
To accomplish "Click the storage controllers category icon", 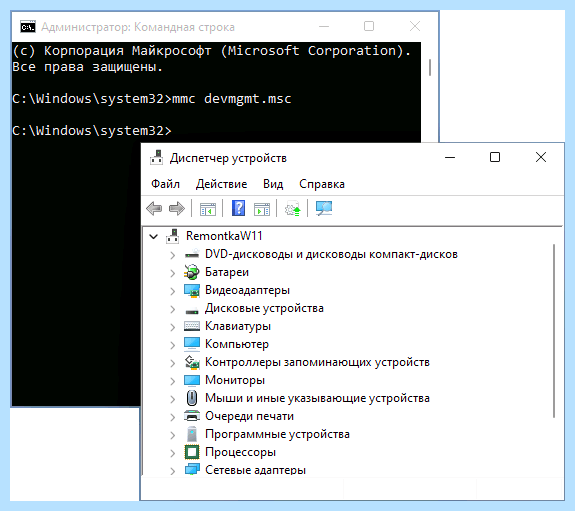I will (x=192, y=362).
